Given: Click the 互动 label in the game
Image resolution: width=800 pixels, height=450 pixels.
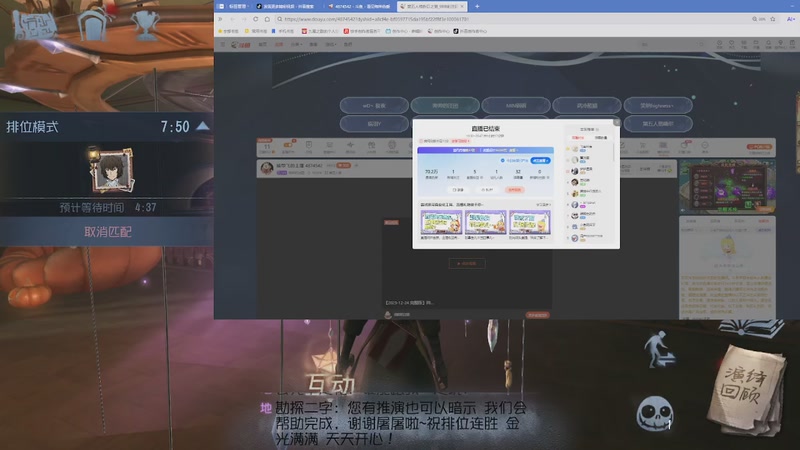Looking at the screenshot, I should (330, 384).
